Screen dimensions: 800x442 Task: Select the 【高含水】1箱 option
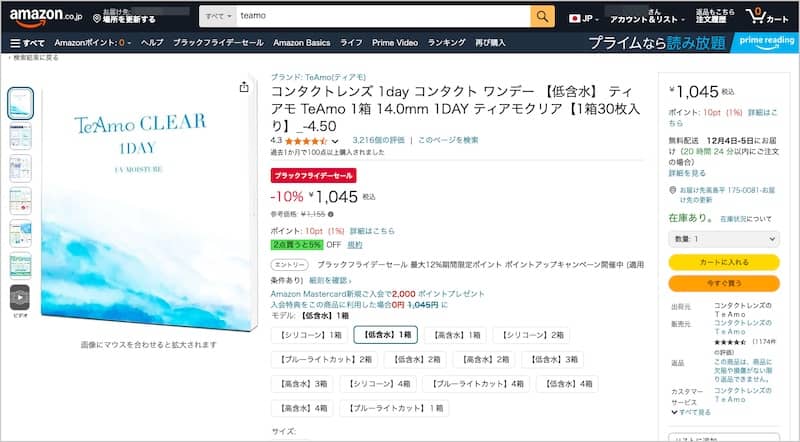pyautogui.click(x=455, y=335)
